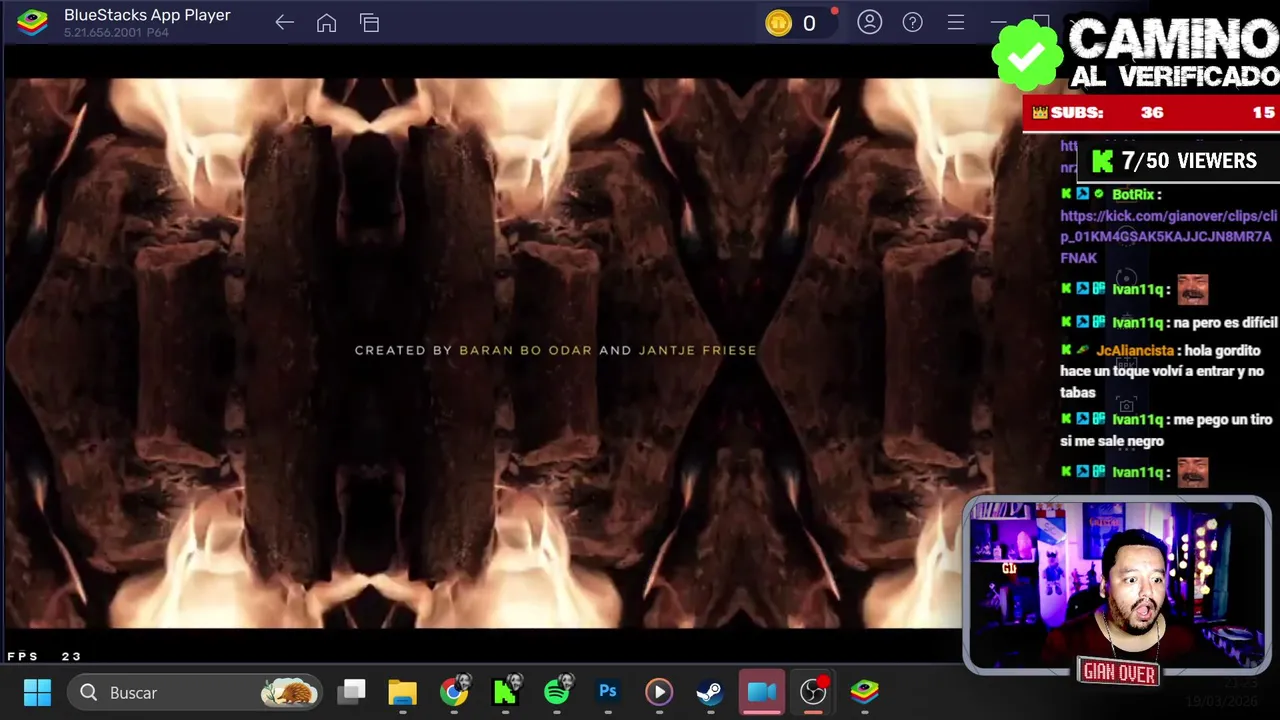Click the BlueStacks logo in the title bar
The height and width of the screenshot is (720, 1280).
tap(32, 22)
